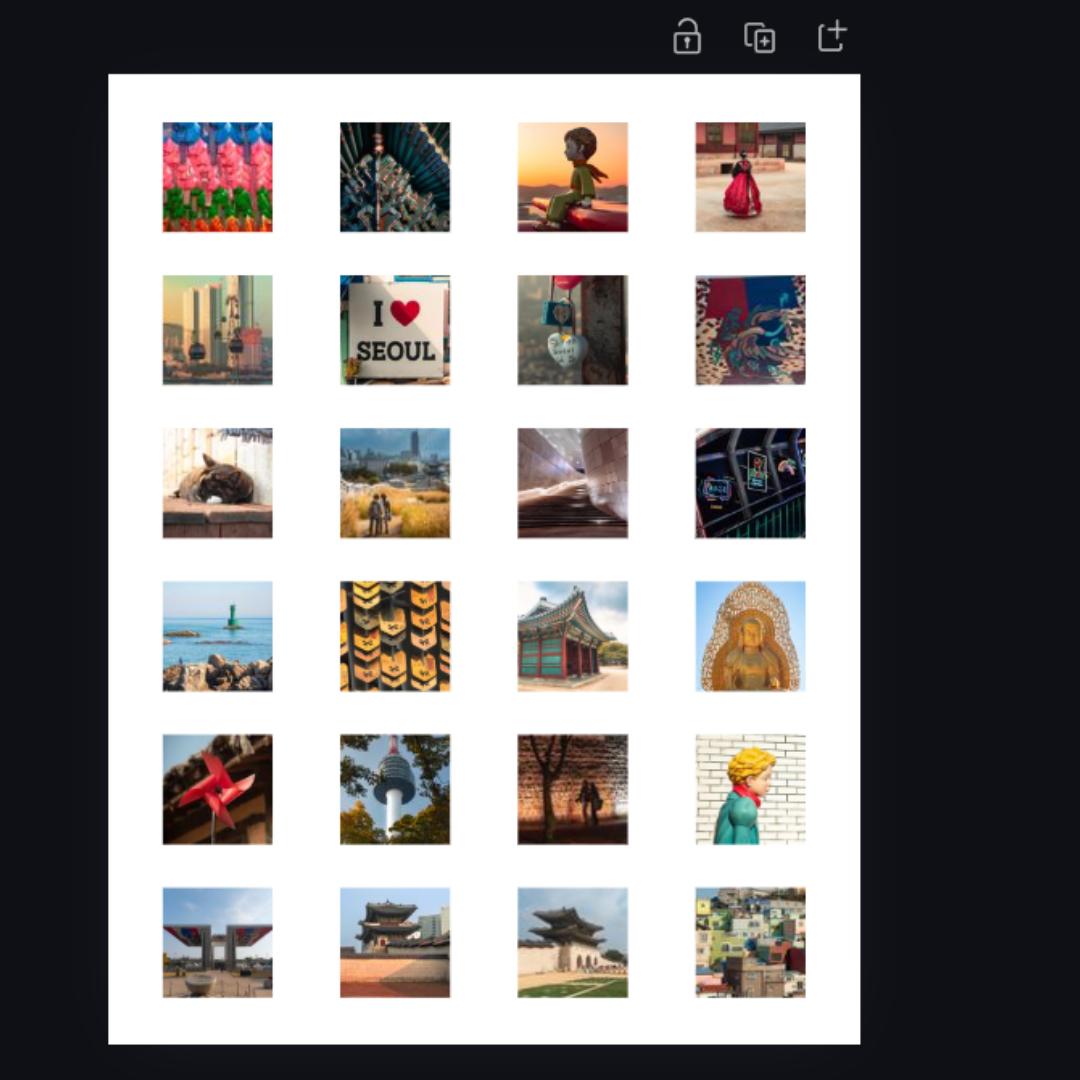Select the sleeping cat photo
Screen dimensions: 1080x1080
pos(218,483)
